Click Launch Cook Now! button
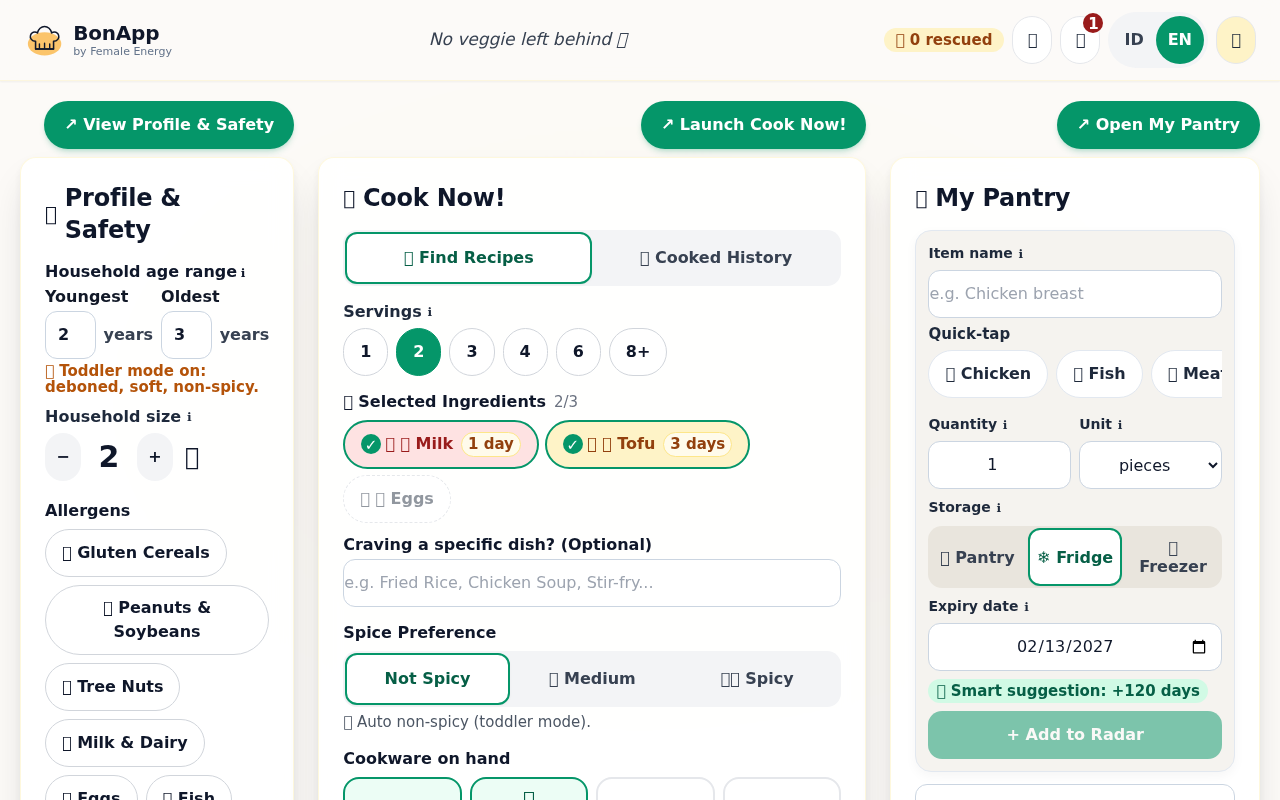The image size is (1280, 800). point(753,125)
